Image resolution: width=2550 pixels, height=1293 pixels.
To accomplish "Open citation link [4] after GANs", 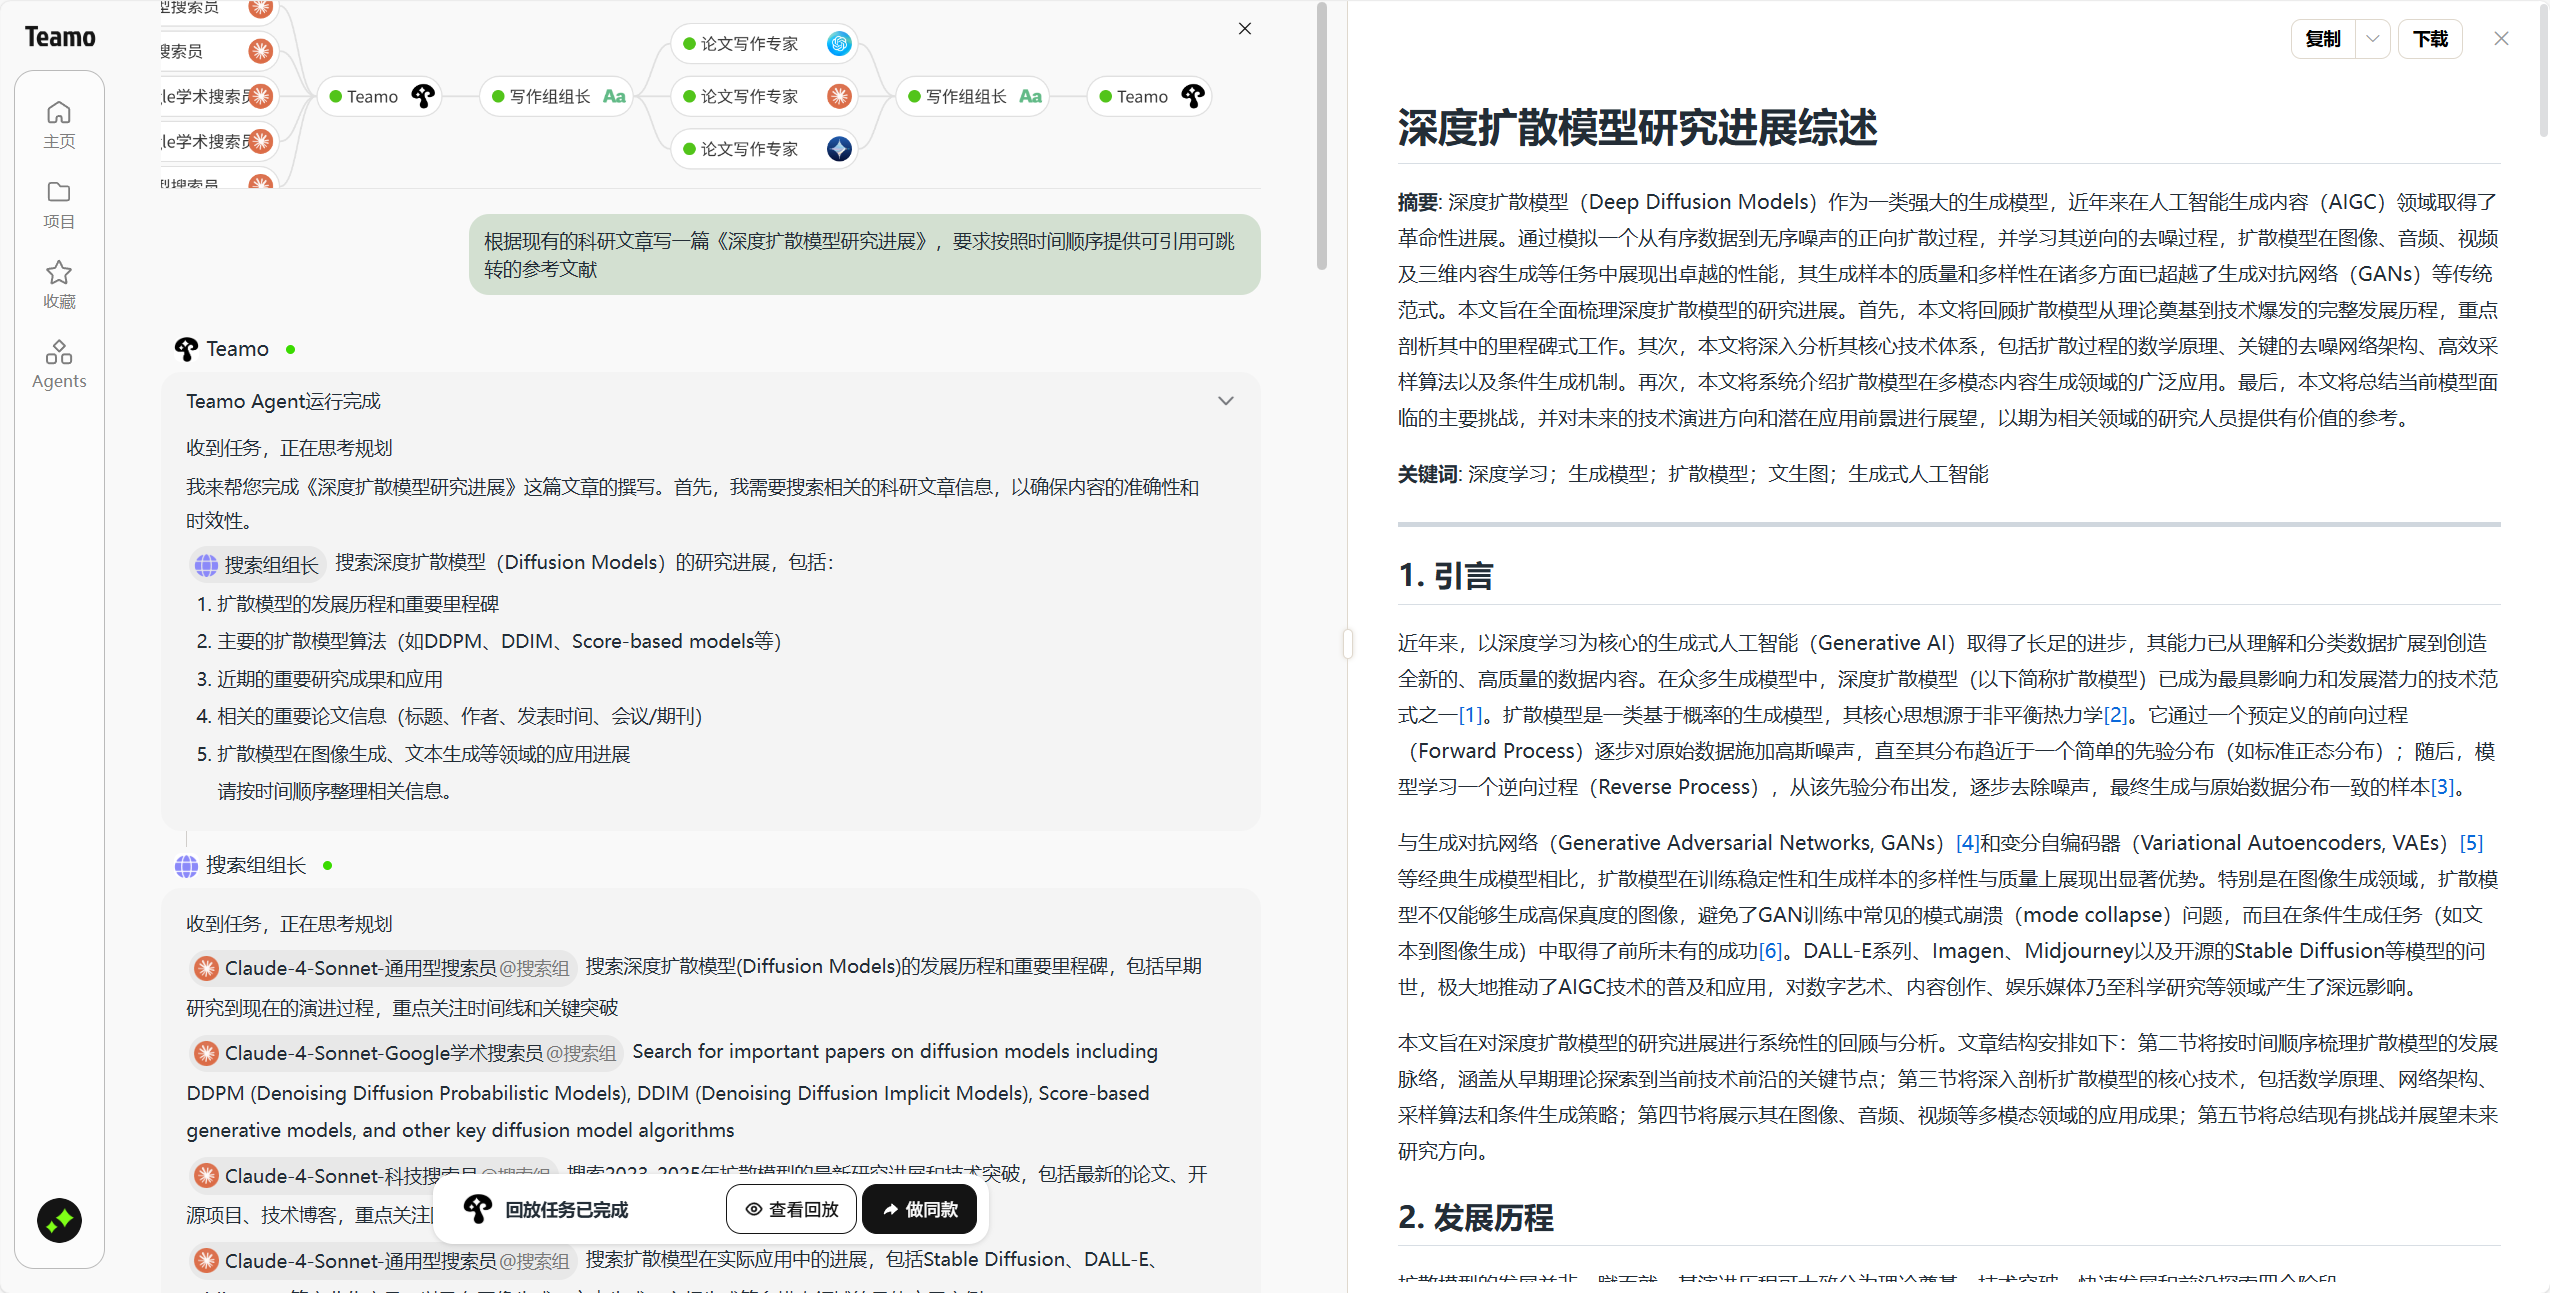I will (1967, 843).
